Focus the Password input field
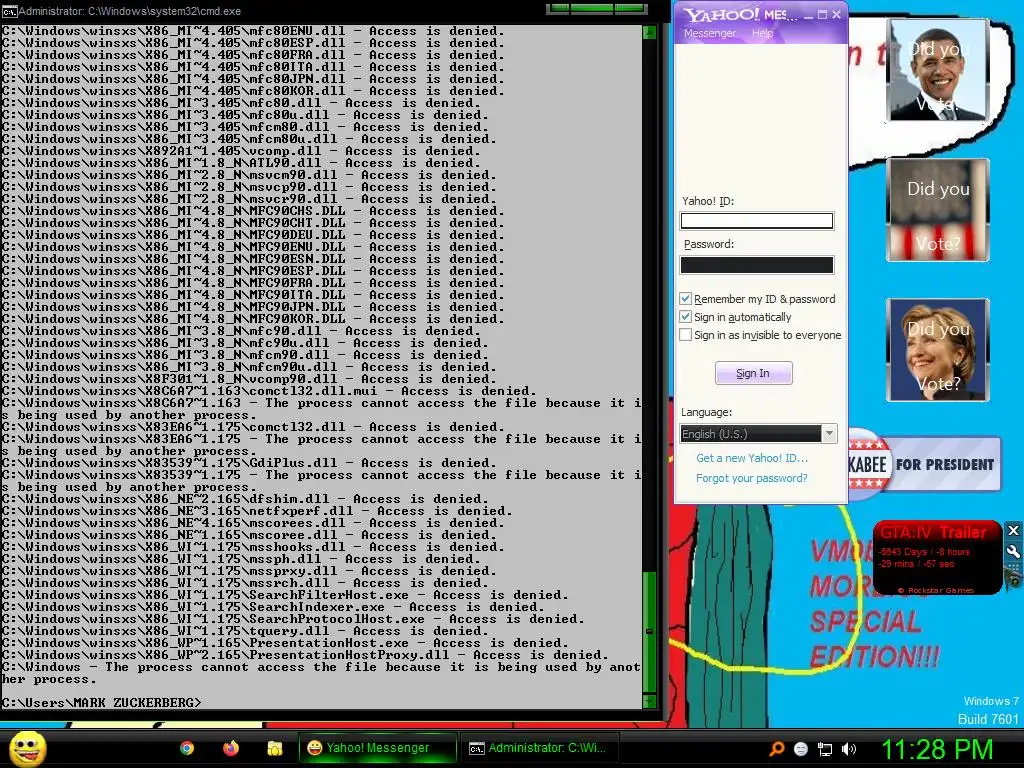Viewport: 1024px width, 768px height. [757, 264]
